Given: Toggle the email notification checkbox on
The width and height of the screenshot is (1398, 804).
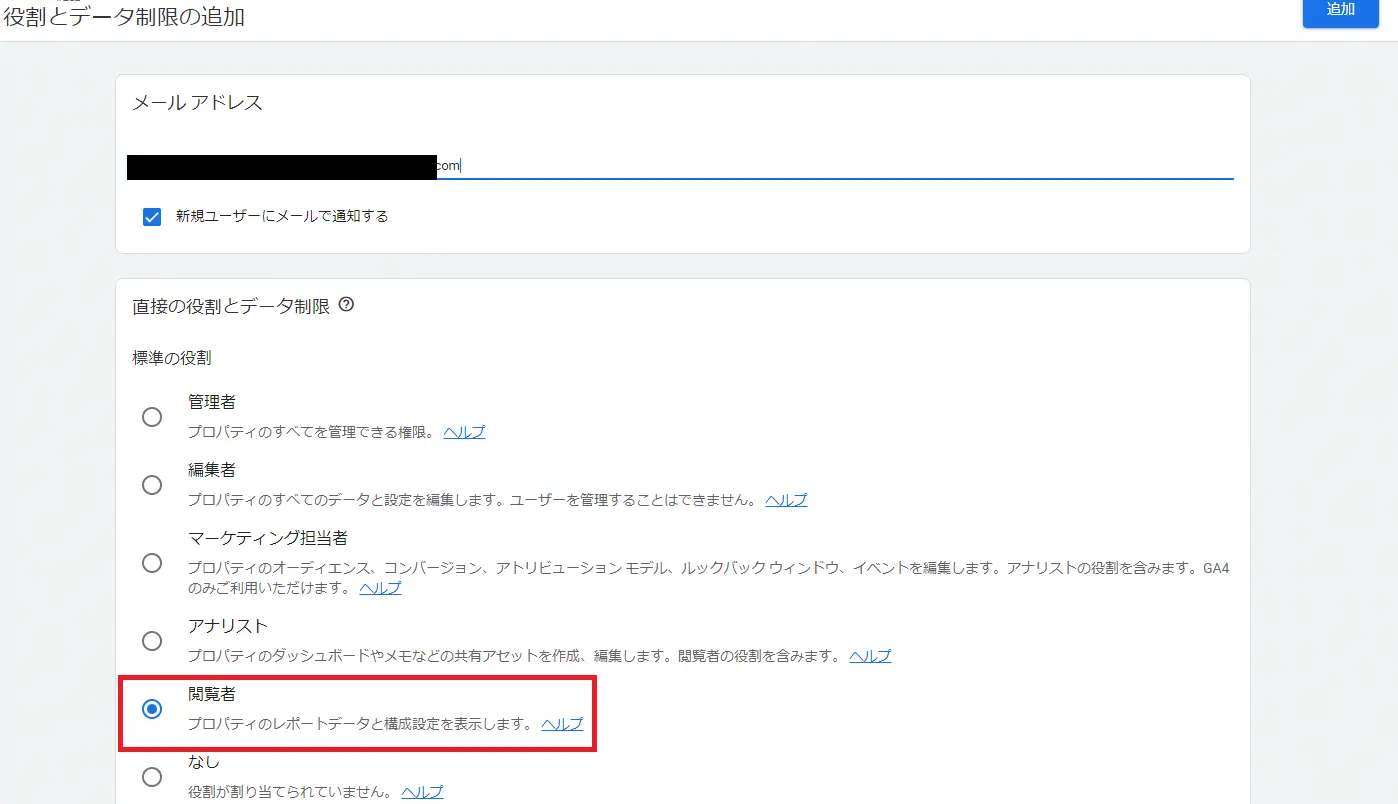Looking at the screenshot, I should (x=151, y=215).
